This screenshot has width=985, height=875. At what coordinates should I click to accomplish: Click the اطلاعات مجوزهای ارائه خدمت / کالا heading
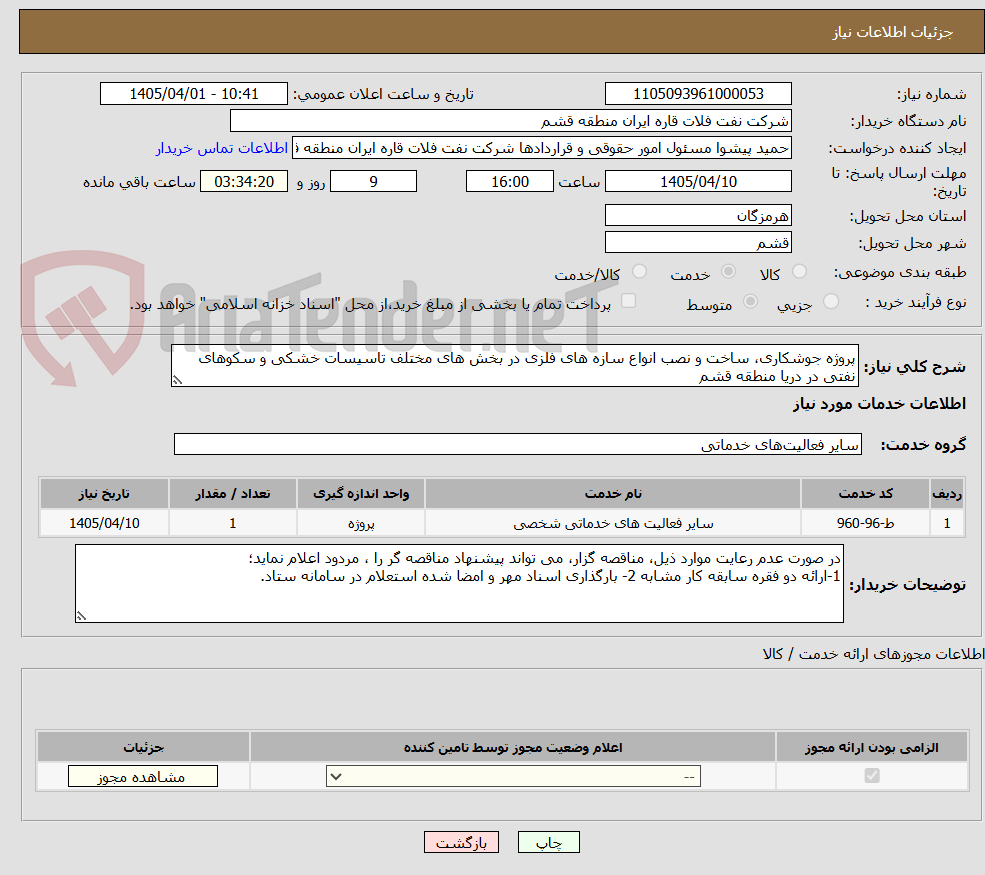[x=873, y=654]
